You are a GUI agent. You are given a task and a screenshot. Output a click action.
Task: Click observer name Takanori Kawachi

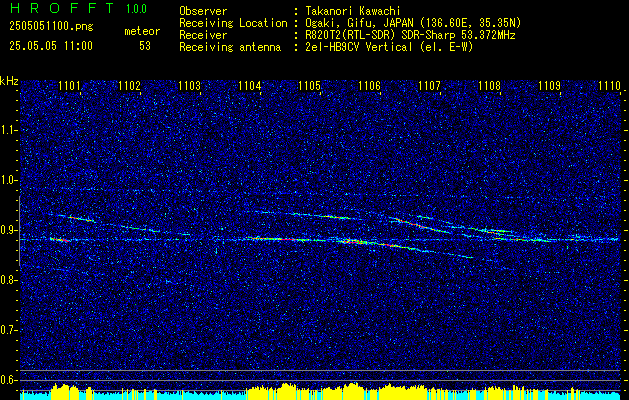[x=353, y=11]
